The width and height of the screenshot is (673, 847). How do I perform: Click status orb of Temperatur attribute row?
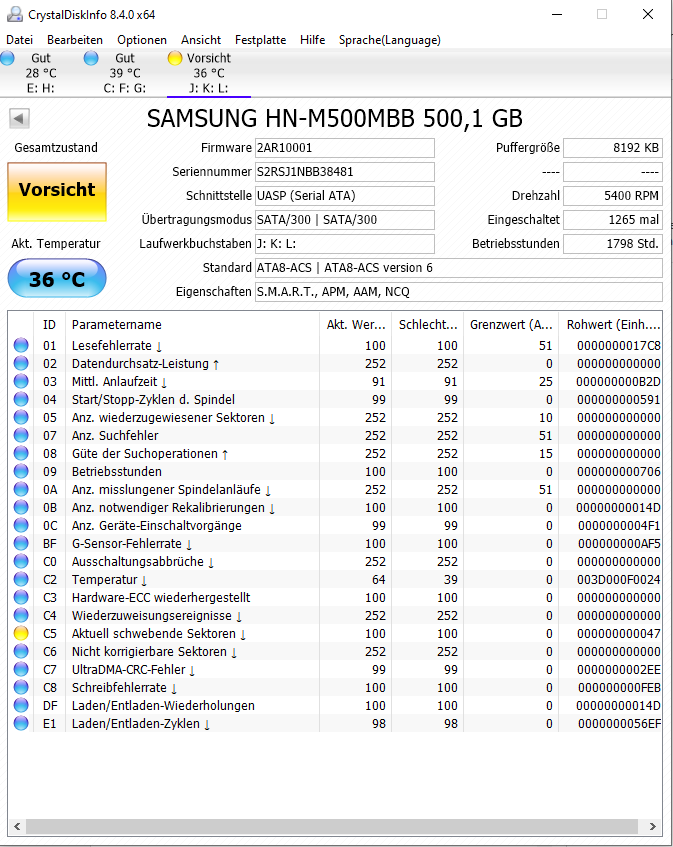(x=21, y=580)
